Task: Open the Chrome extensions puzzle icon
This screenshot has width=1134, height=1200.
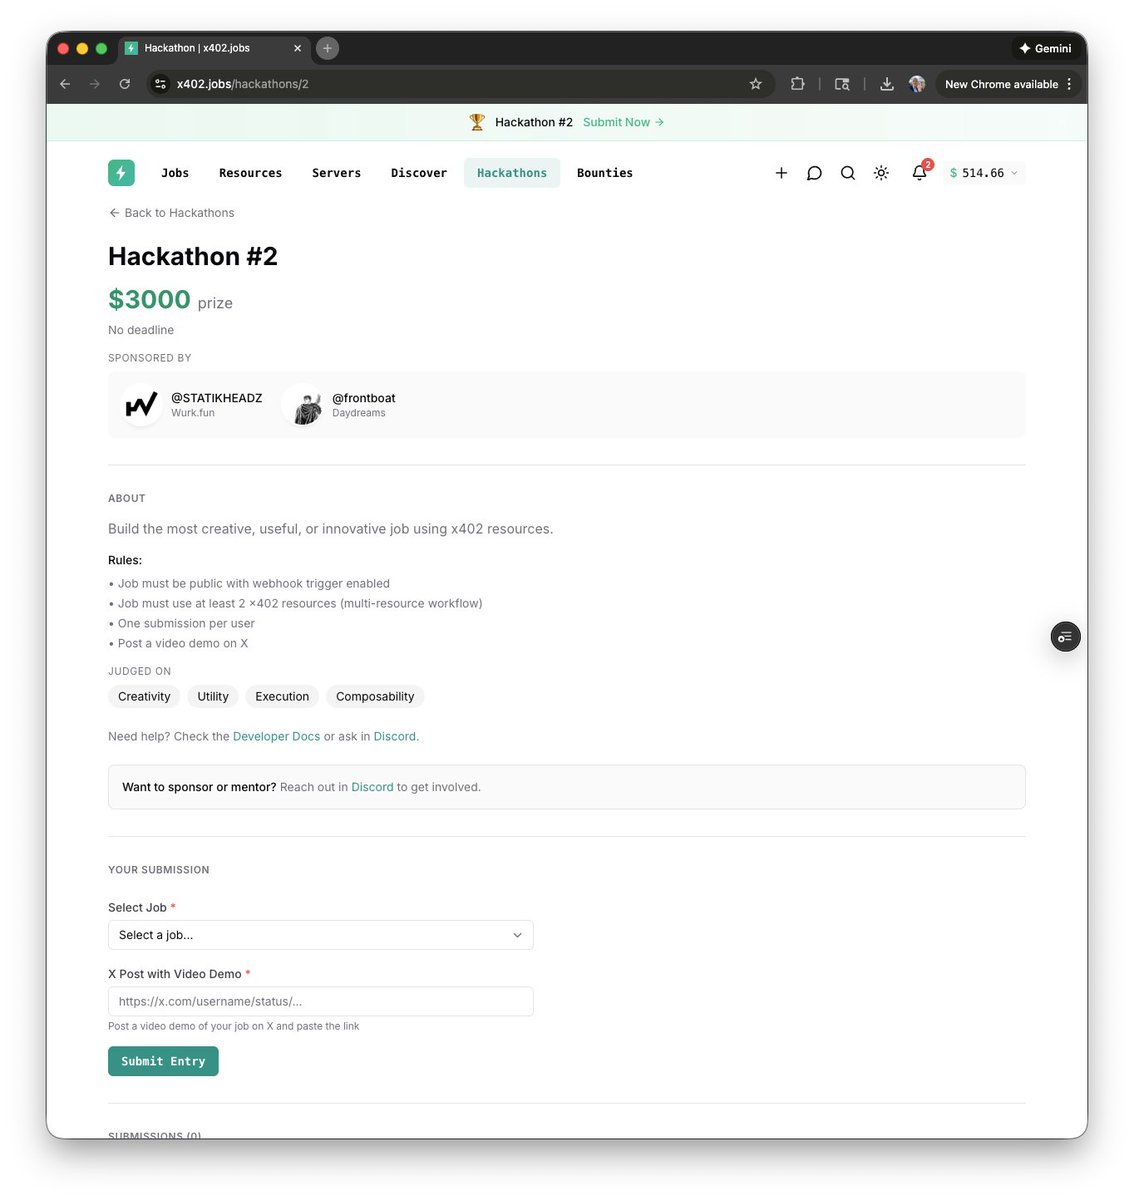Action: click(x=797, y=84)
